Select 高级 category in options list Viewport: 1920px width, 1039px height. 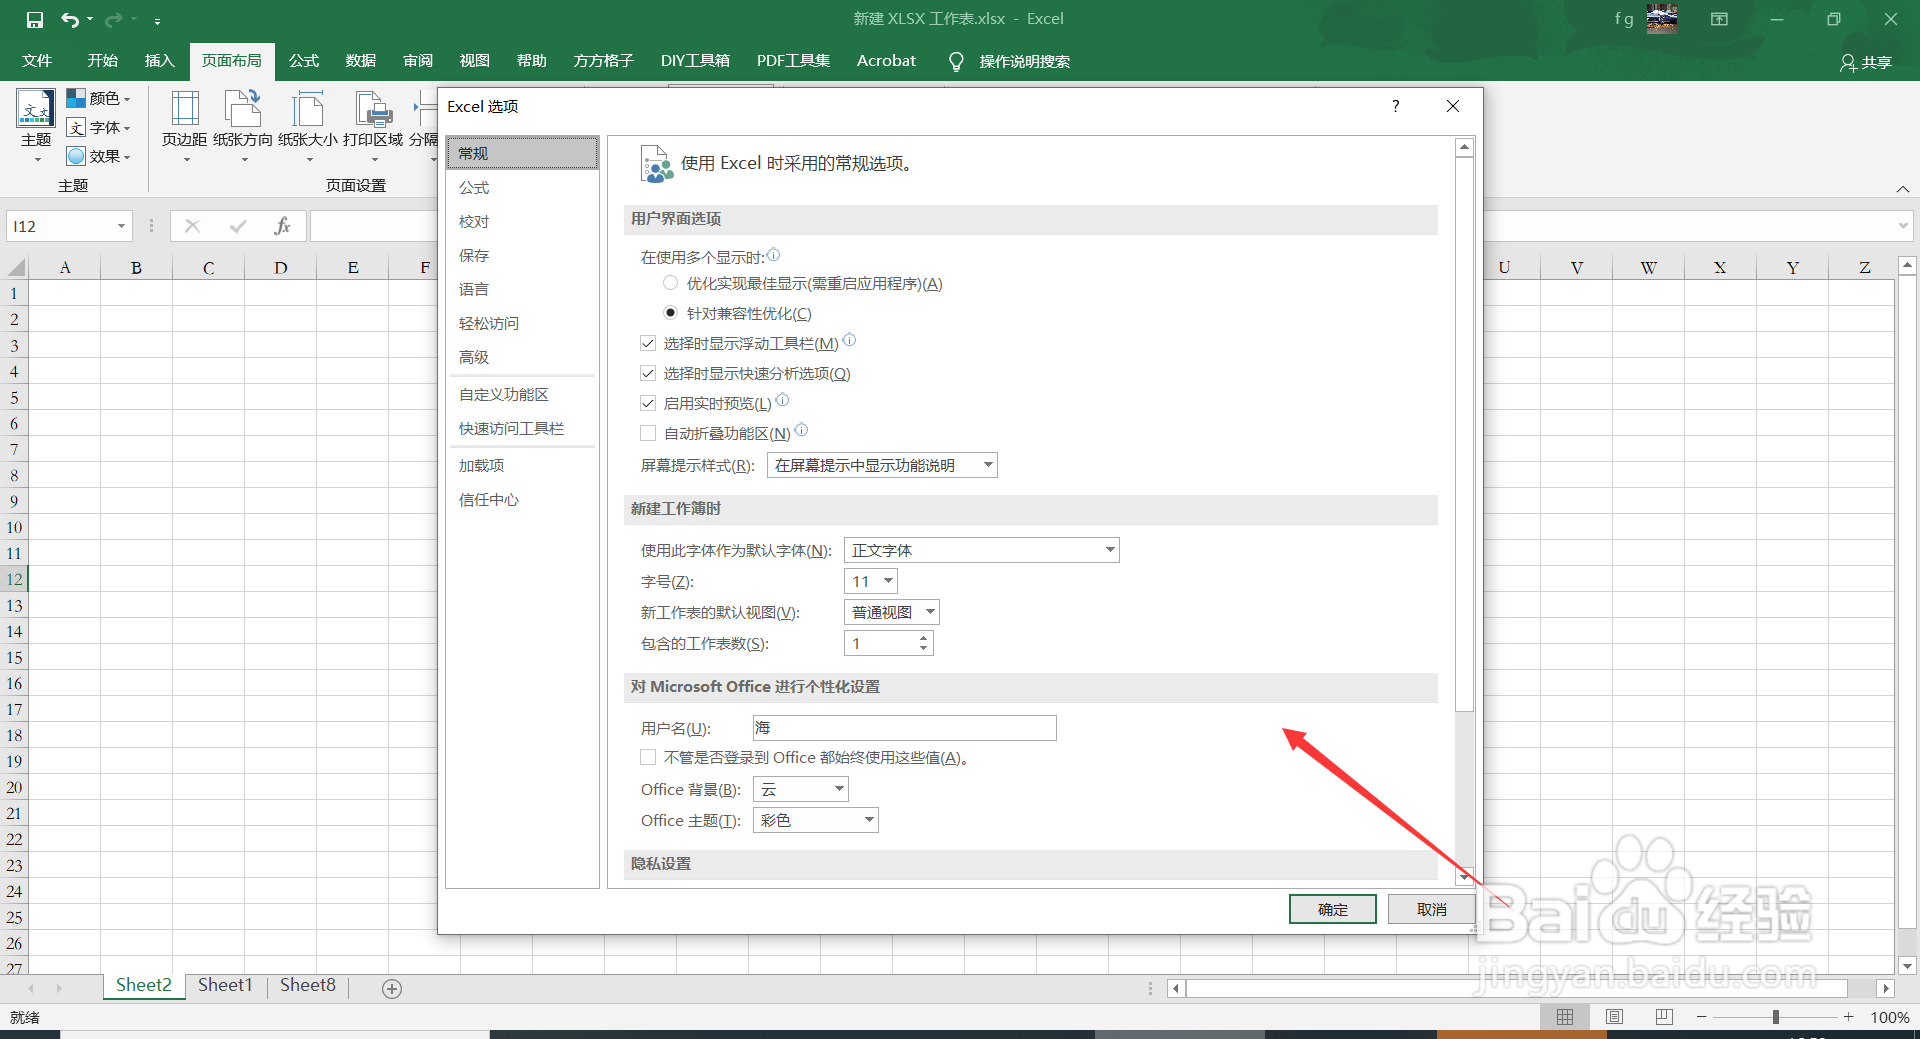pos(522,357)
